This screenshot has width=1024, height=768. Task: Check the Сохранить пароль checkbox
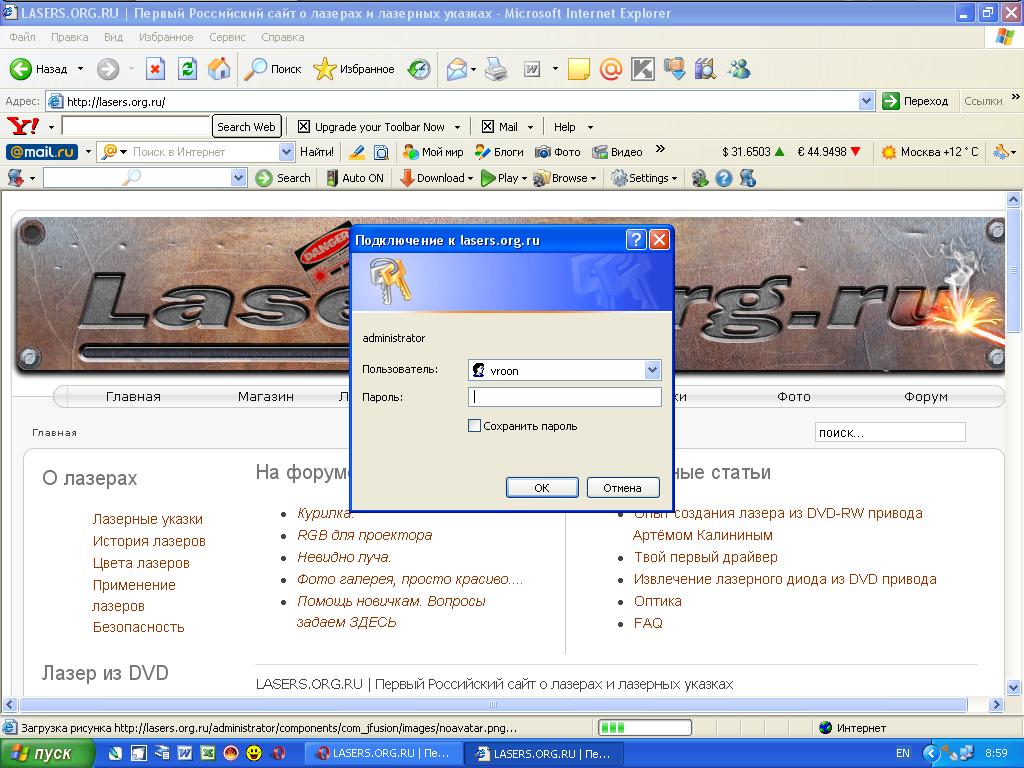point(474,426)
